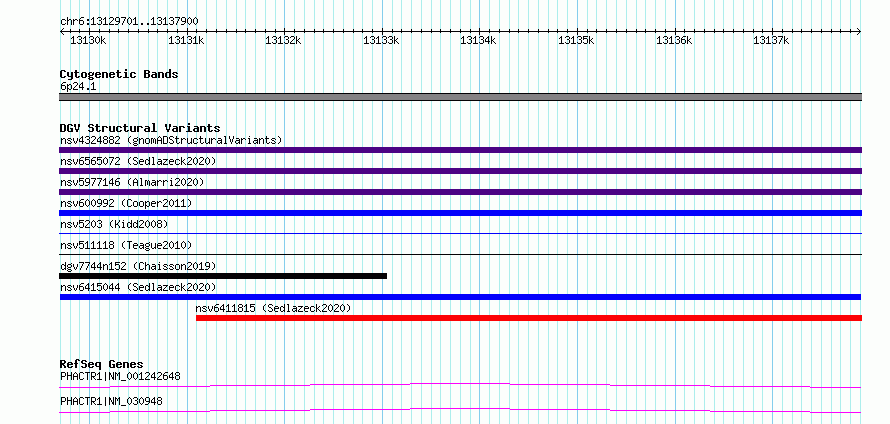Open nsv511118 (Teague2010) variant label
Screen dimensions: 890x424
[x=126, y=245]
